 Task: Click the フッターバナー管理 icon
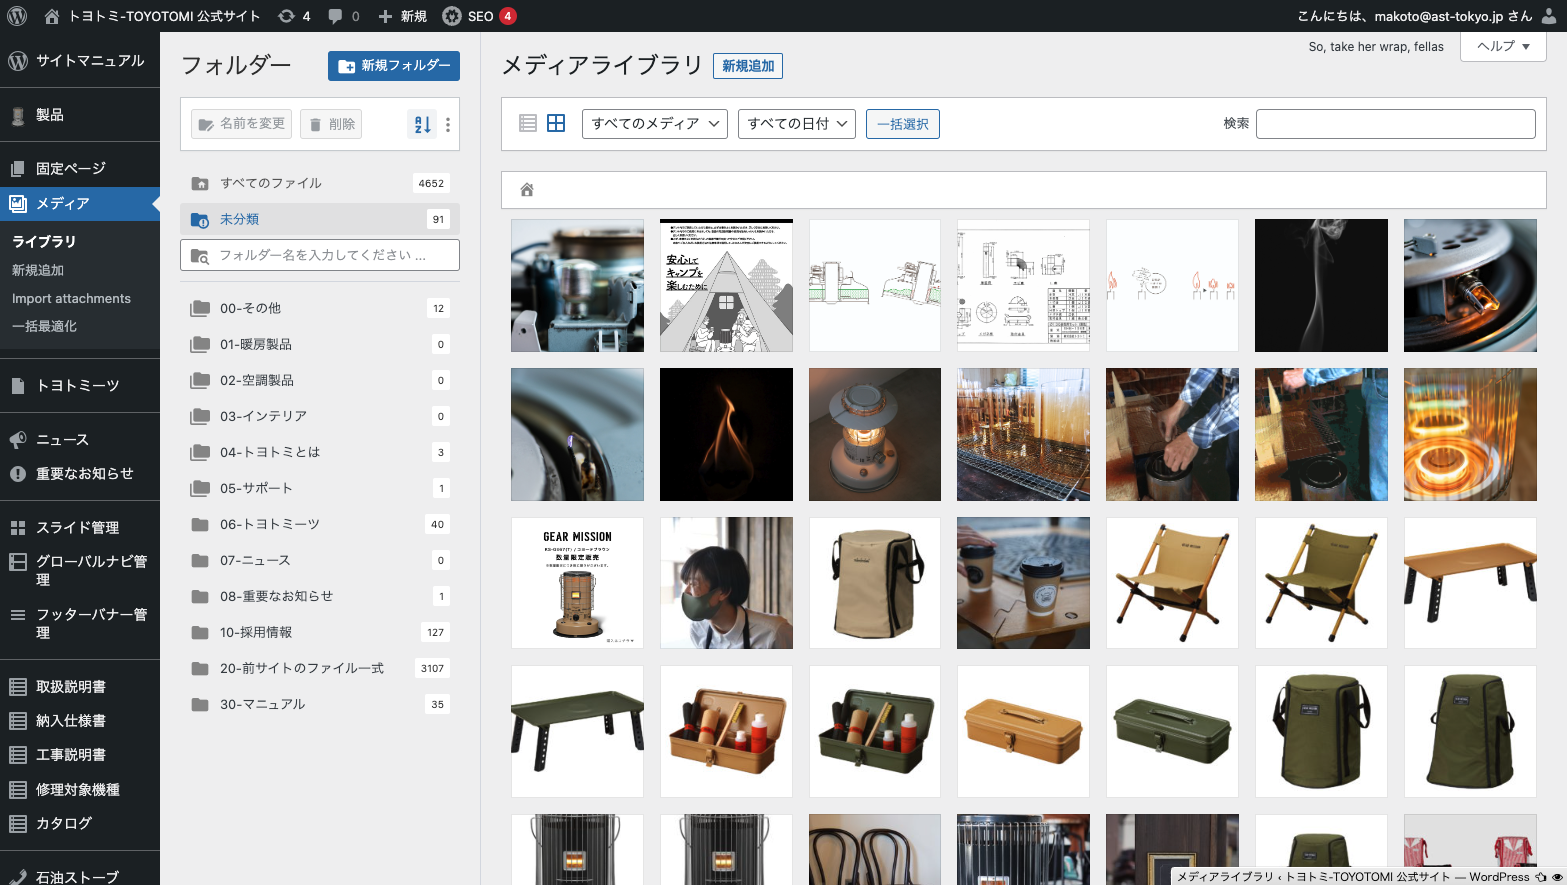(18, 615)
